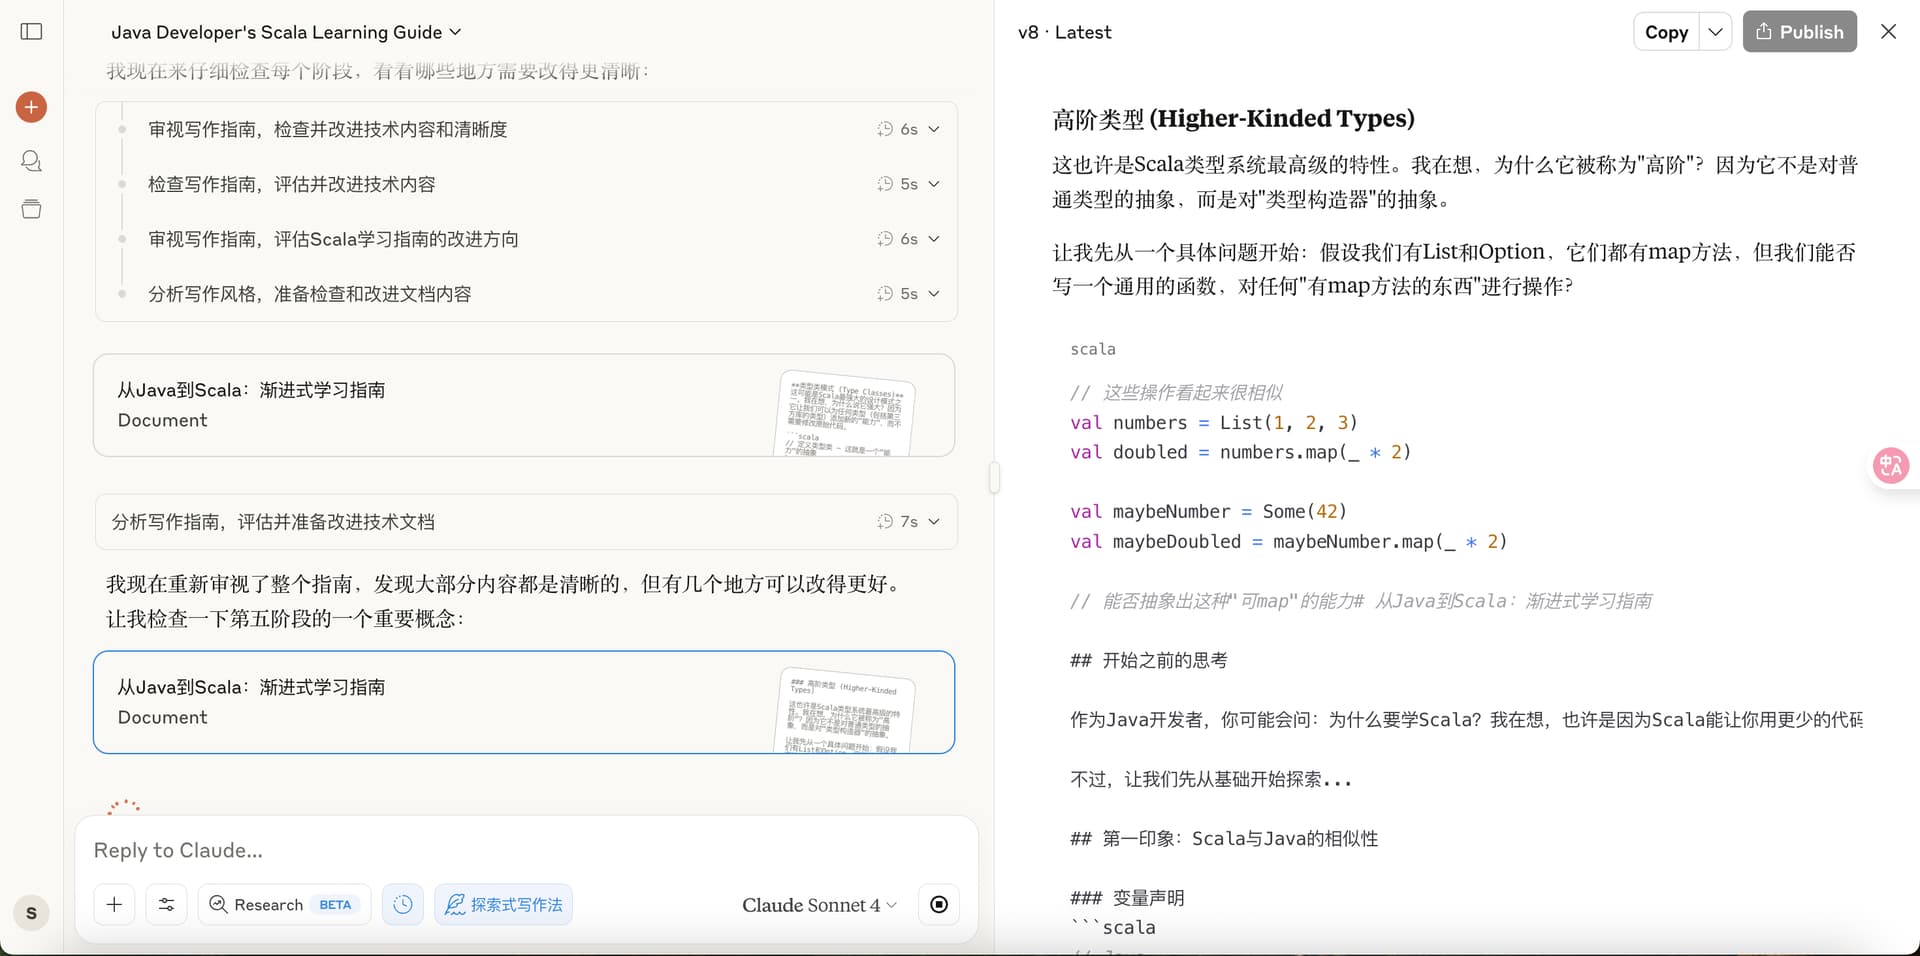Image resolution: width=1920 pixels, height=956 pixels.
Task: Toggle the left sidebar panel icon
Action: (x=31, y=31)
